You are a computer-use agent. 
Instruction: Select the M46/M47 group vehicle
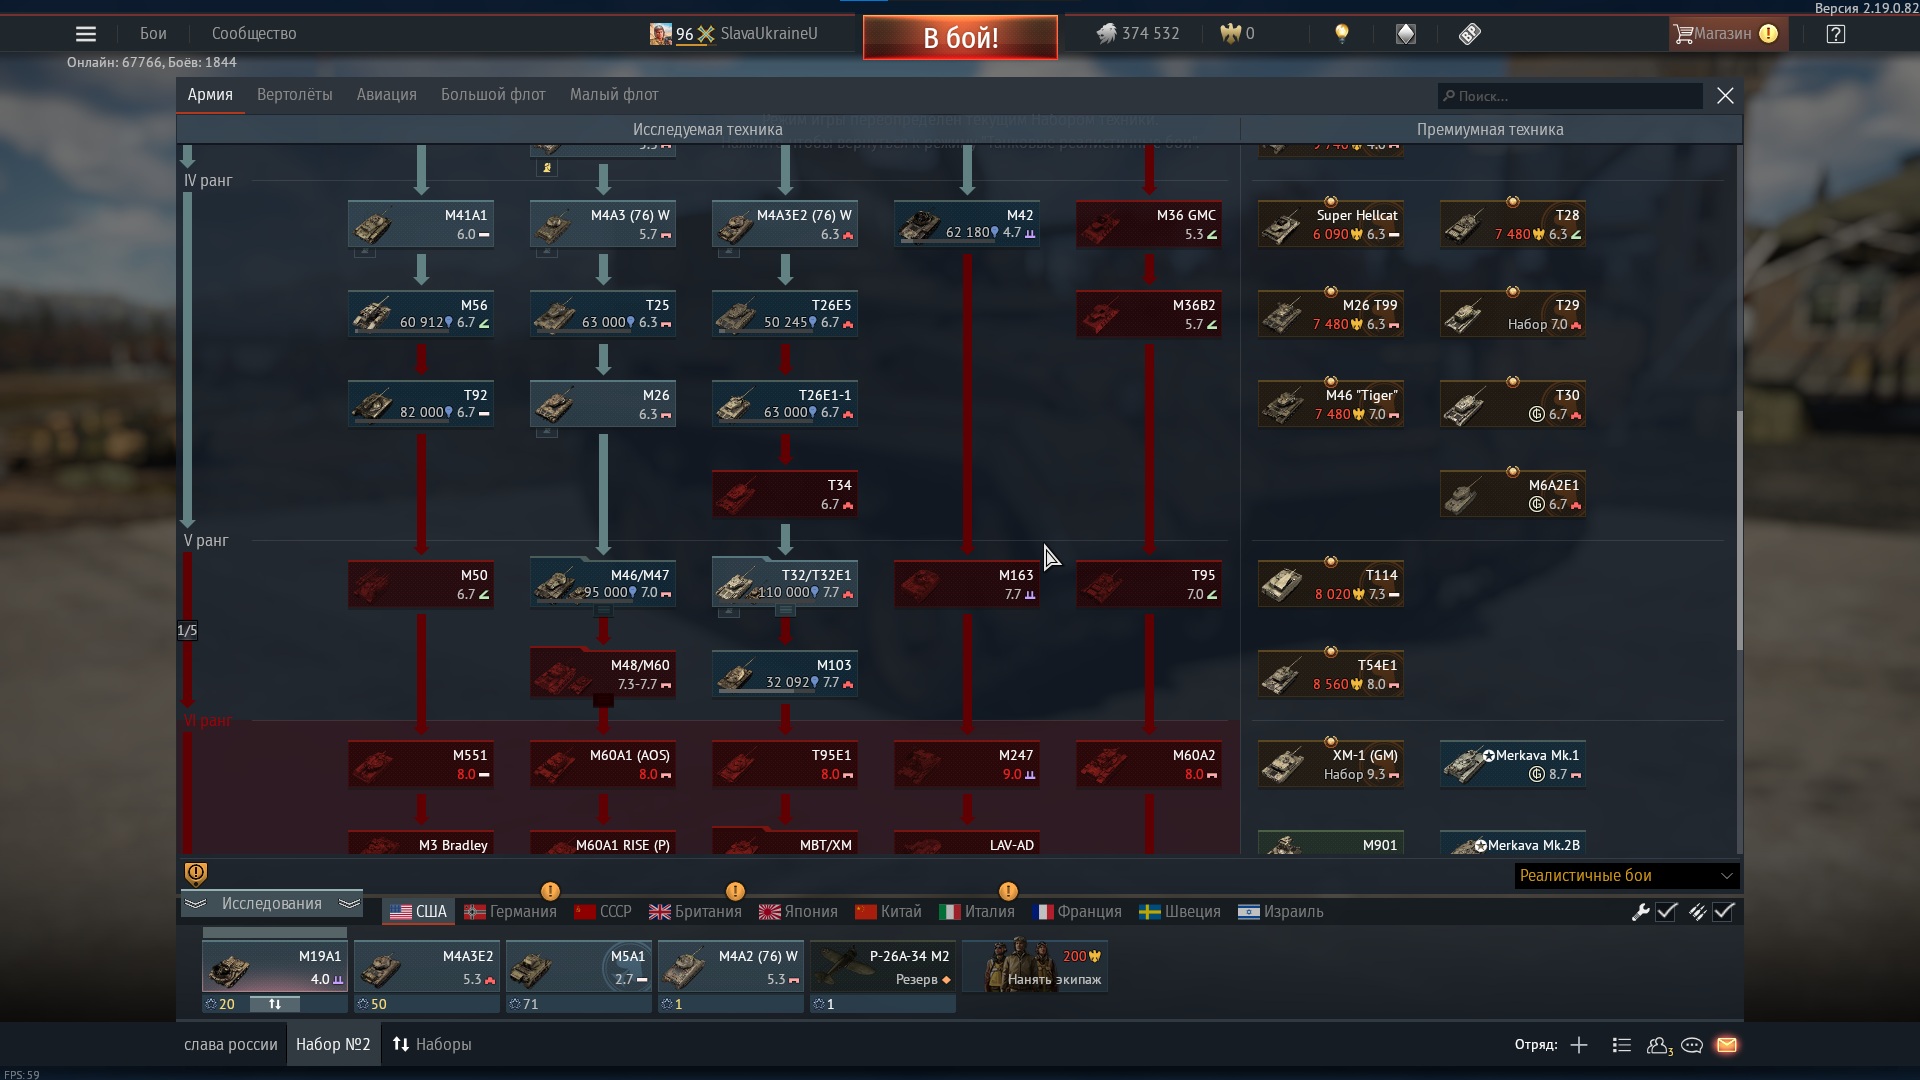(603, 584)
